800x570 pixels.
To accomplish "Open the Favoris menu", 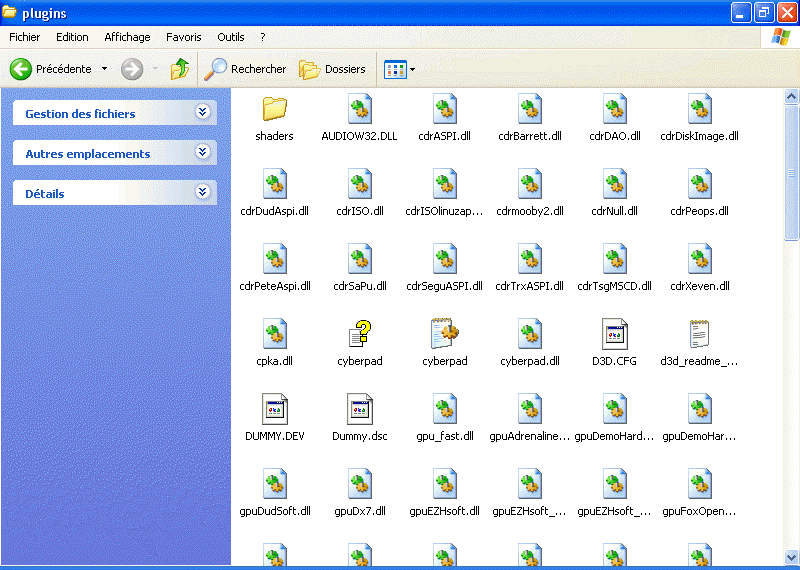I will pyautogui.click(x=184, y=37).
